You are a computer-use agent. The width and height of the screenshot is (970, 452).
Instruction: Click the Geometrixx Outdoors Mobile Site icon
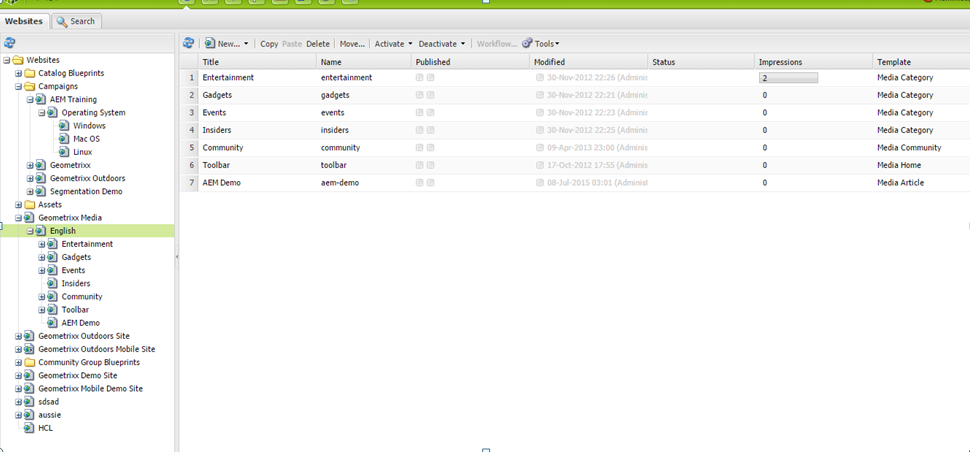pyautogui.click(x=29, y=349)
